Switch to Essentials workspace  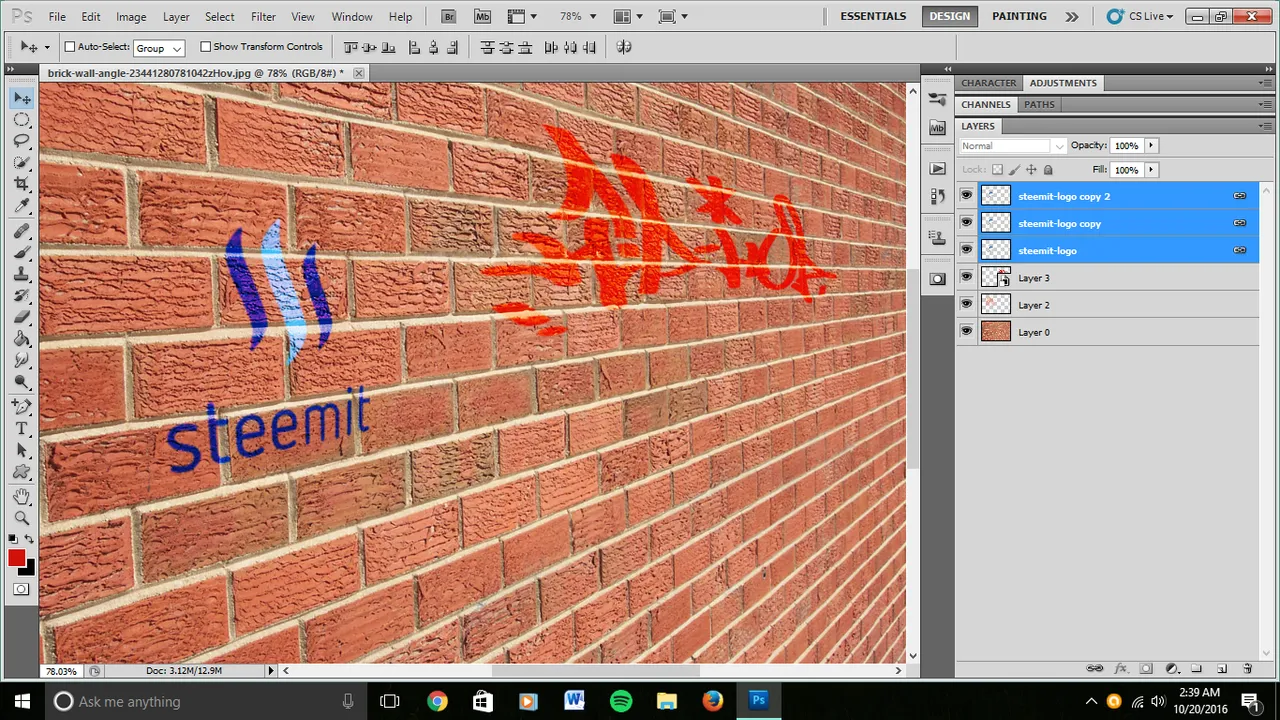click(x=873, y=17)
